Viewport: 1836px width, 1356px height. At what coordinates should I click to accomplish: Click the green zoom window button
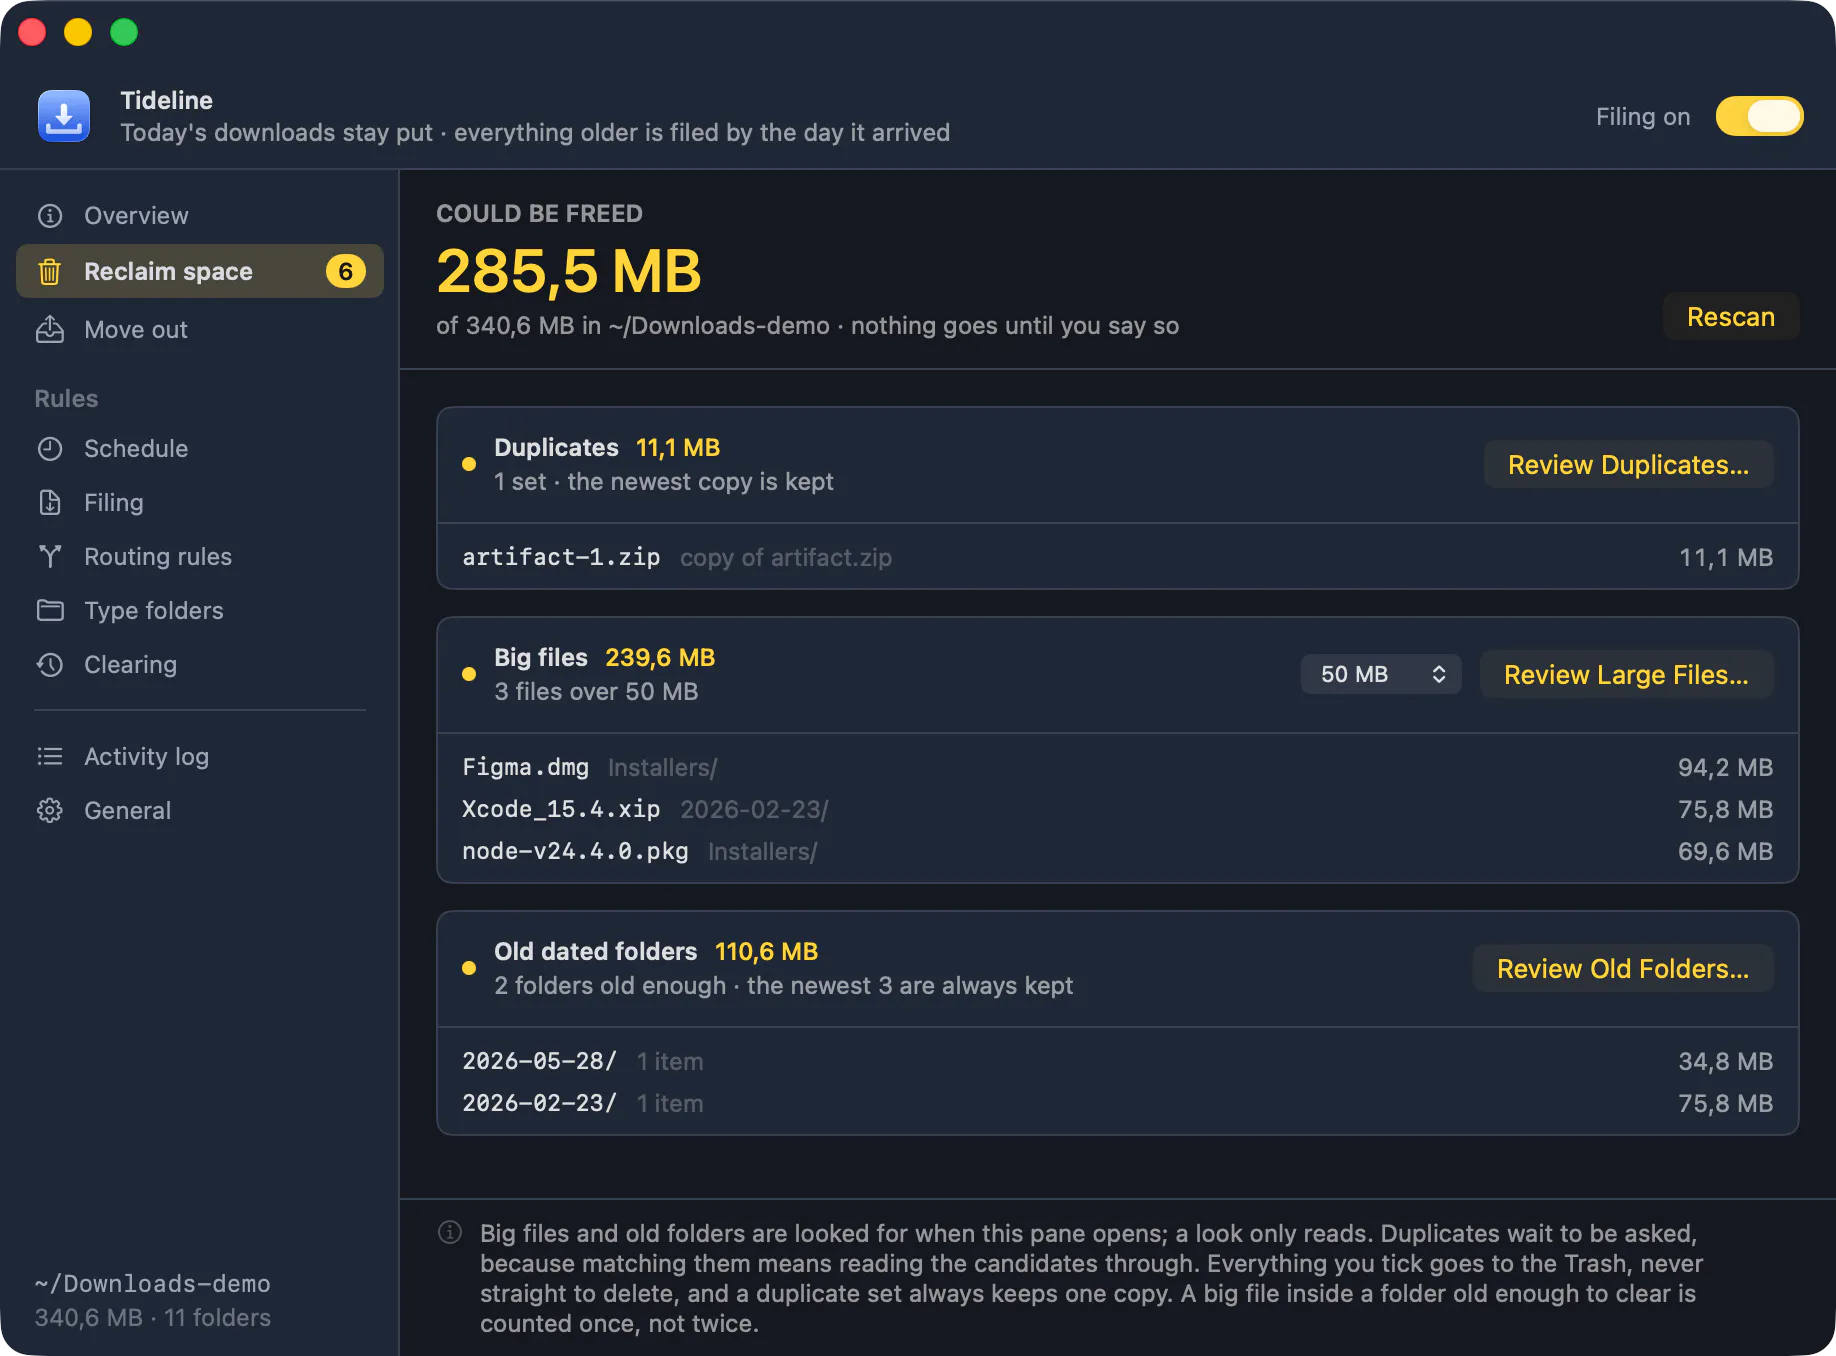[x=124, y=32]
